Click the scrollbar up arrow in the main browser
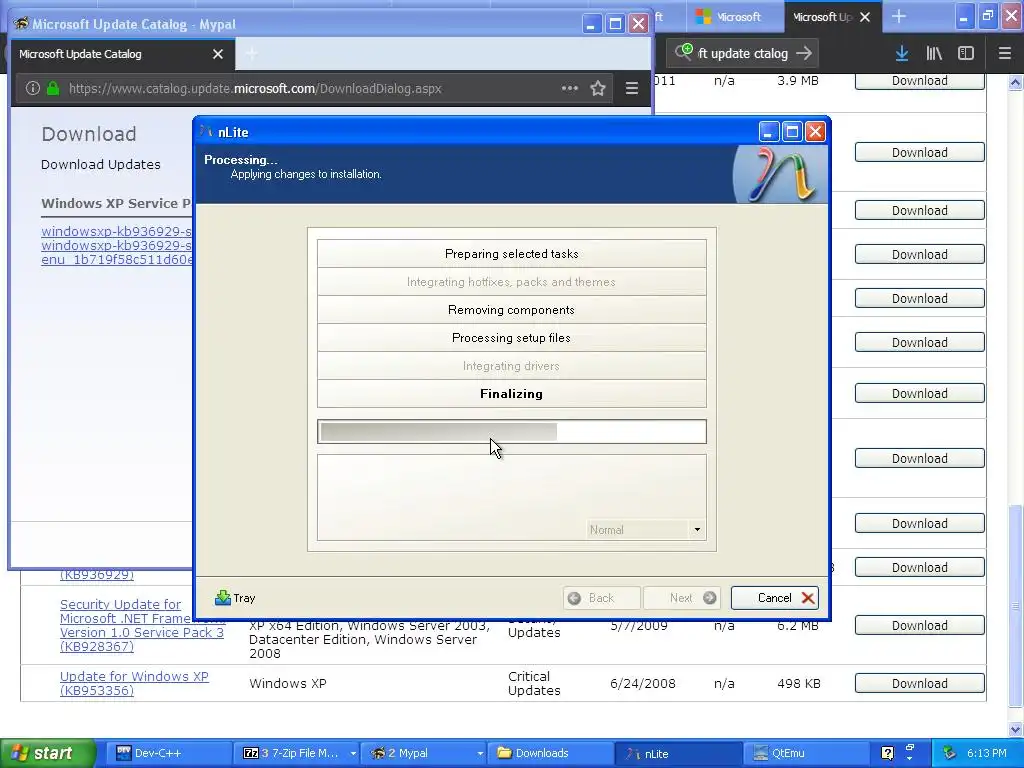1024x768 pixels. point(1016,82)
